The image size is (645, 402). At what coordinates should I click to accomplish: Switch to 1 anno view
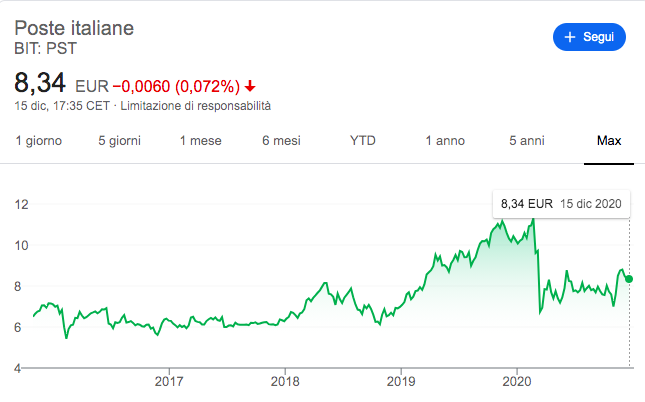445,141
